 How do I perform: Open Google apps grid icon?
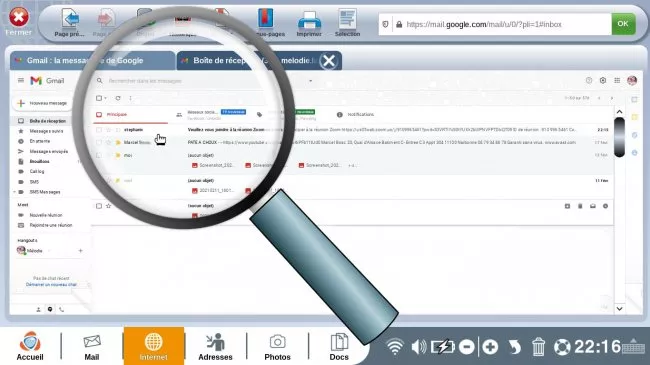(617, 80)
